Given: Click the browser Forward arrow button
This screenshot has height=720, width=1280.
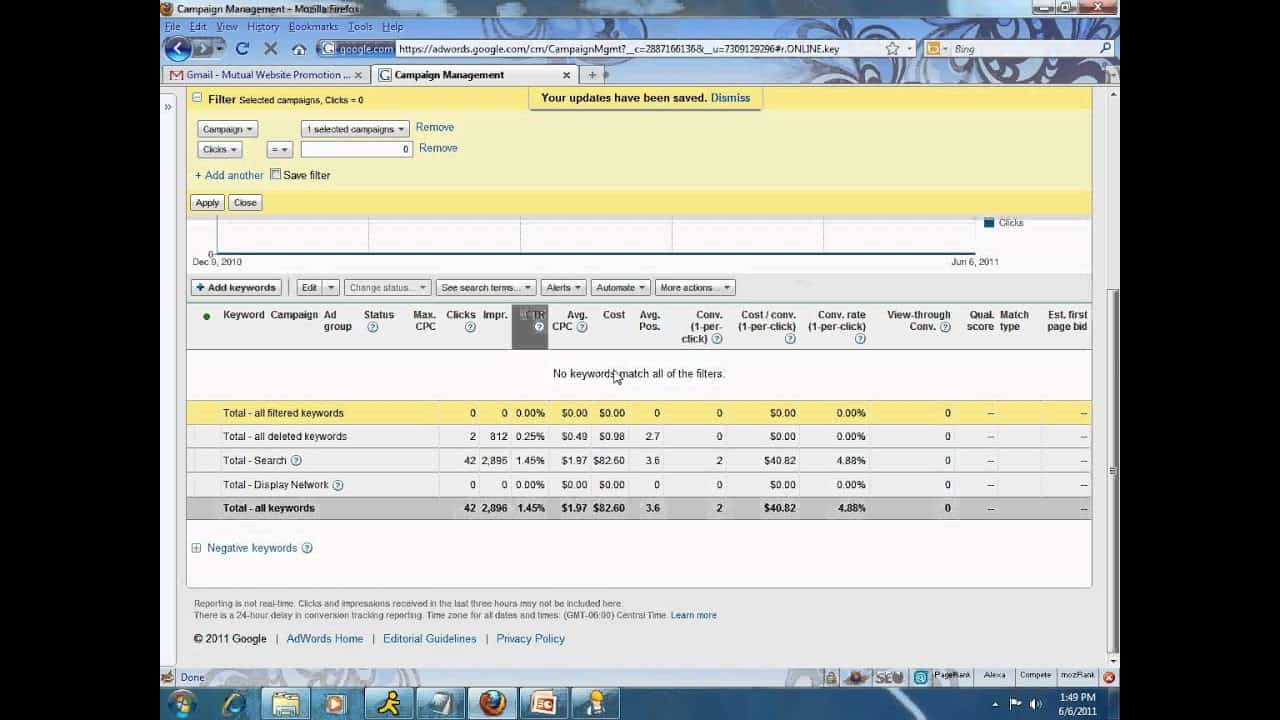Looking at the screenshot, I should (204, 48).
